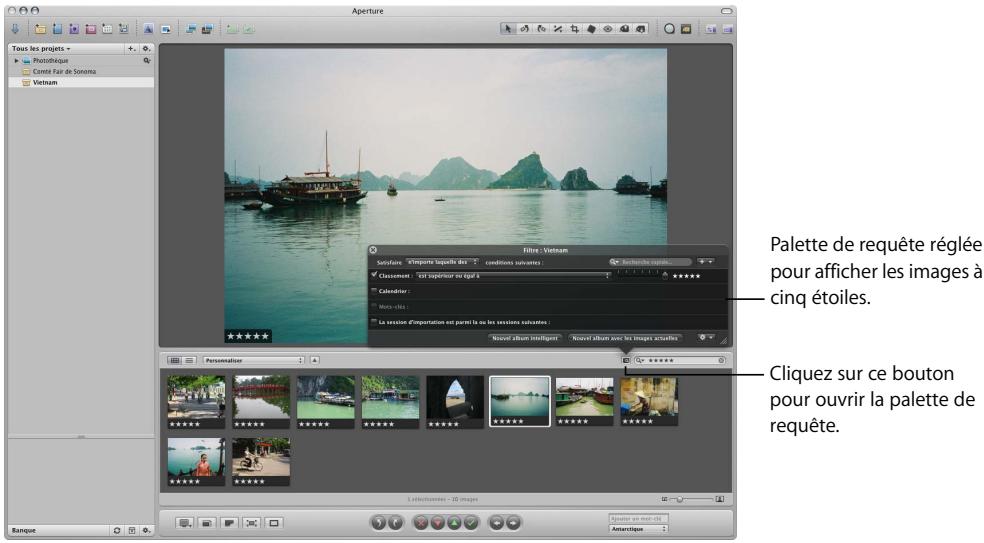984x543 pixels.
Task: Go to next image with right arrow button
Action: [513, 522]
